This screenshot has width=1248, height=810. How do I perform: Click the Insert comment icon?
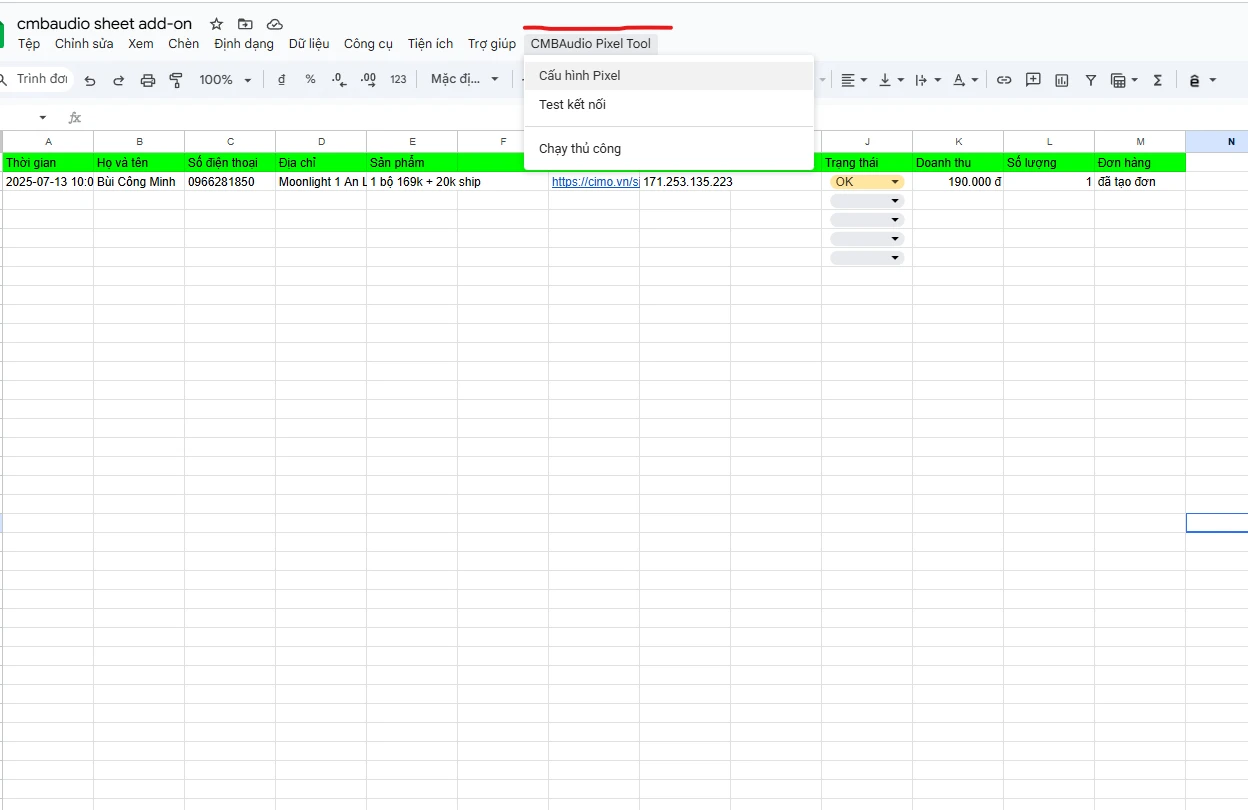tap(1033, 80)
